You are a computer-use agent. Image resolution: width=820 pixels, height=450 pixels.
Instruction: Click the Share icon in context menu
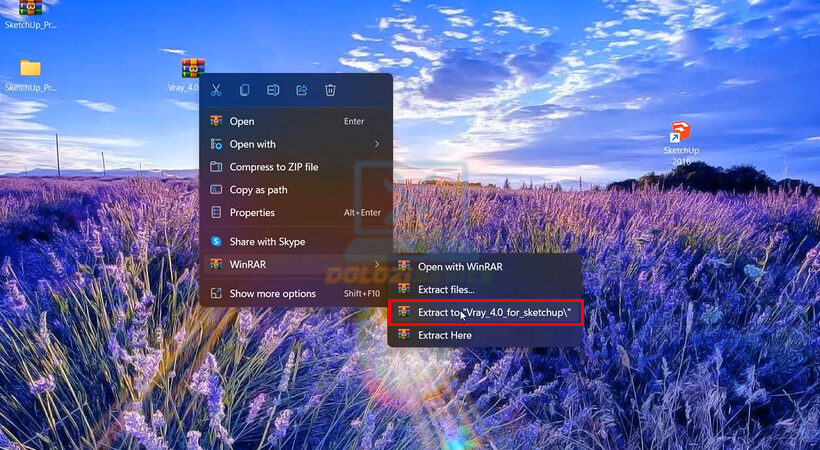tap(302, 90)
